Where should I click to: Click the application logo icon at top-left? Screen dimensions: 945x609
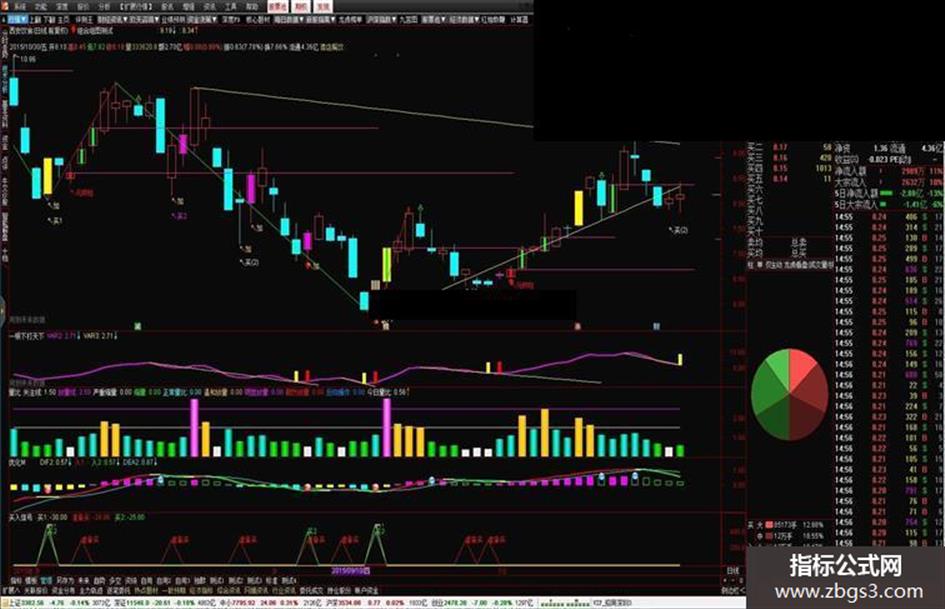point(4,6)
